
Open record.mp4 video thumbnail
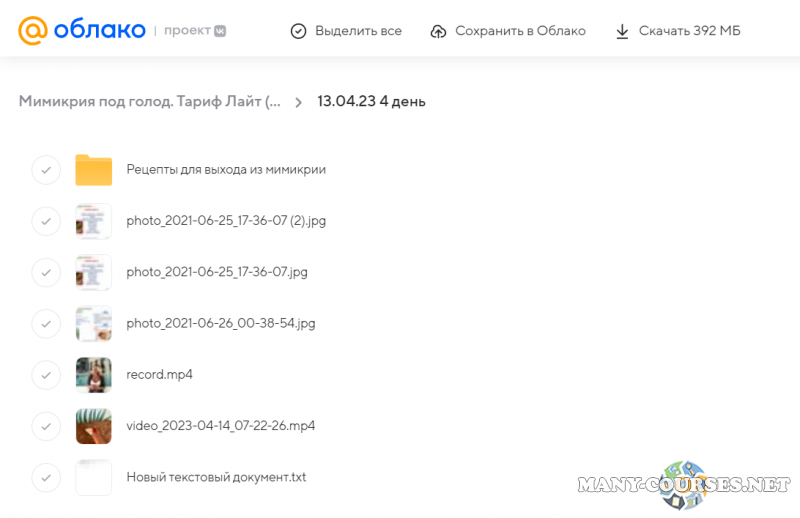pos(93,375)
